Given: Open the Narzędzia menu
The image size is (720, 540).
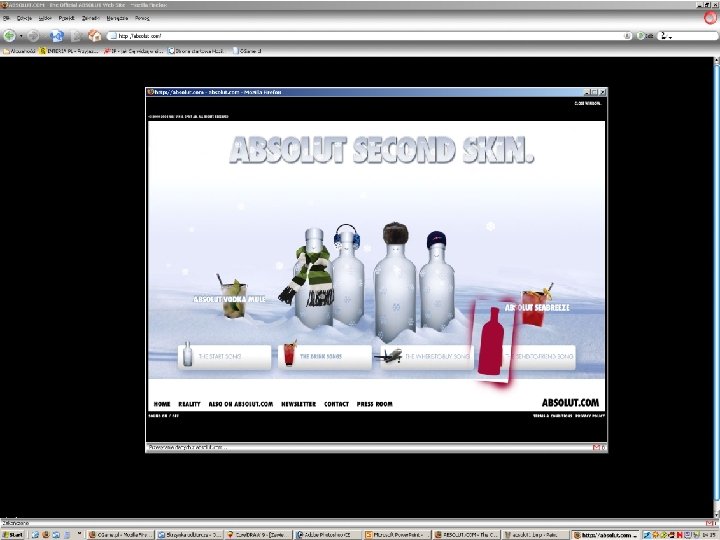Looking at the screenshot, I should 117,18.
